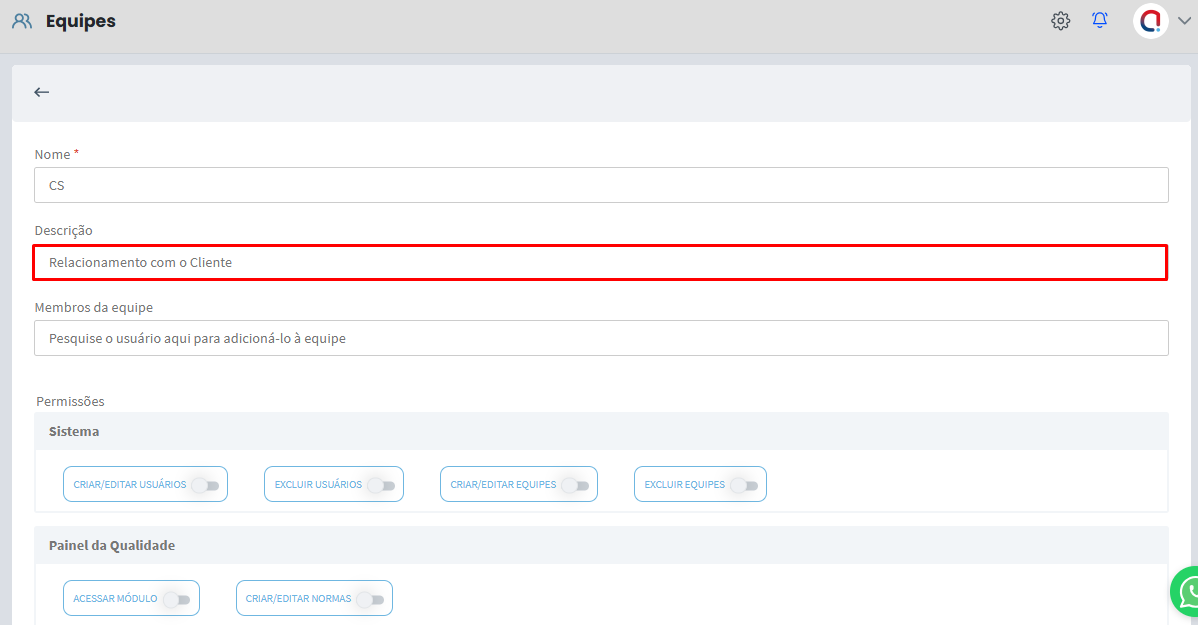Expand the profile dropdown chevron
Viewport: 1198px width, 625px height.
click(x=1184, y=22)
